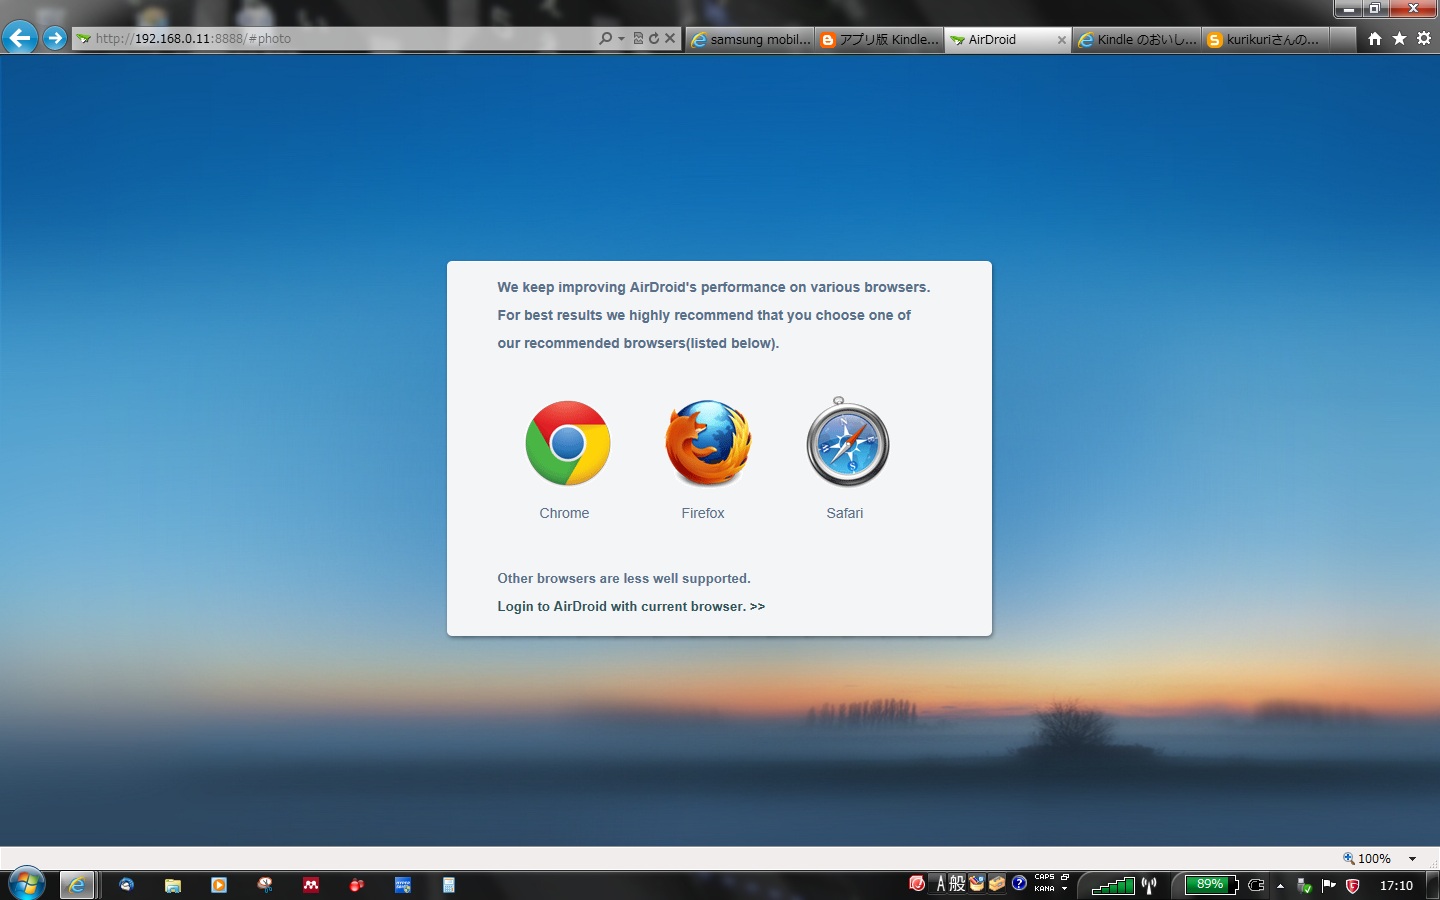
Task: Click the power plug icon
Action: click(x=1257, y=885)
